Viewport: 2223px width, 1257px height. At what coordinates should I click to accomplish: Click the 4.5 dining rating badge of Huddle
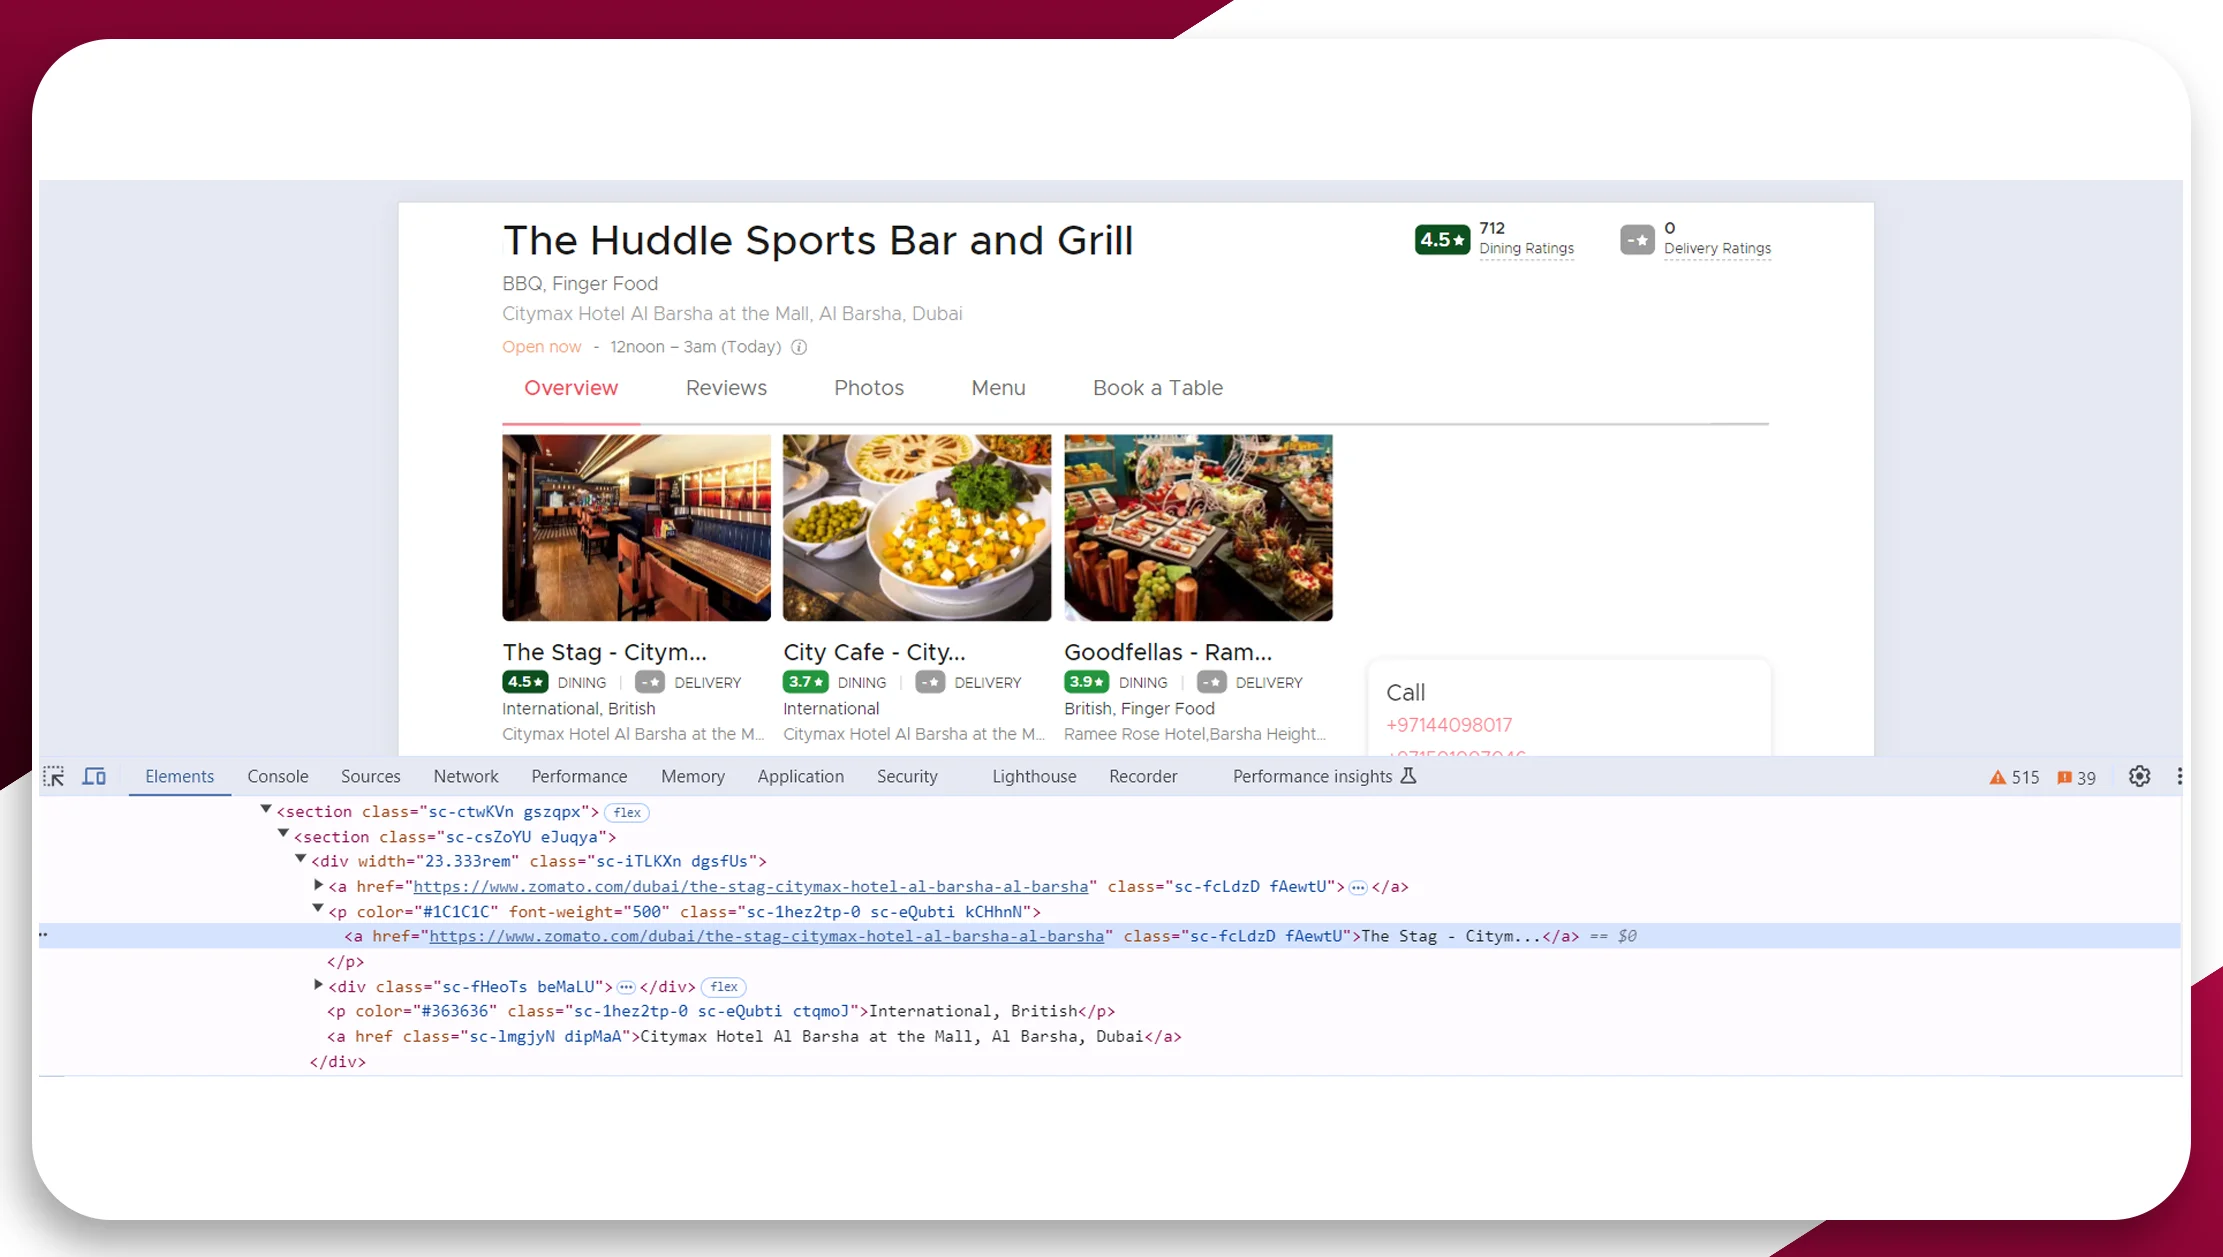click(1442, 240)
